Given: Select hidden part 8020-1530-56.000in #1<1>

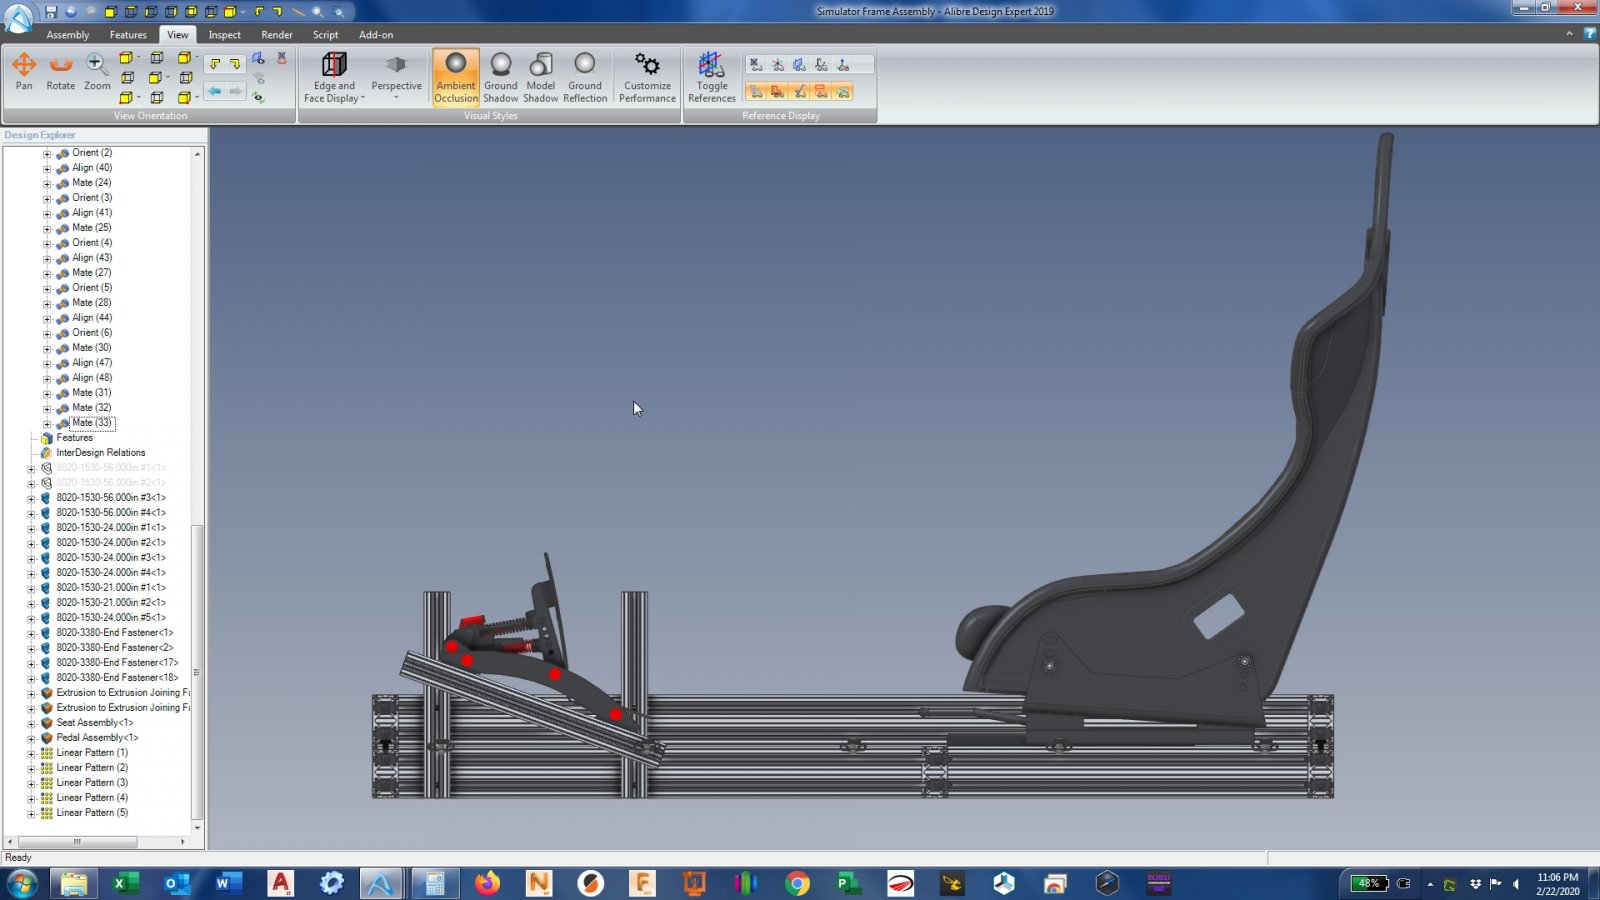Looking at the screenshot, I should point(111,468).
